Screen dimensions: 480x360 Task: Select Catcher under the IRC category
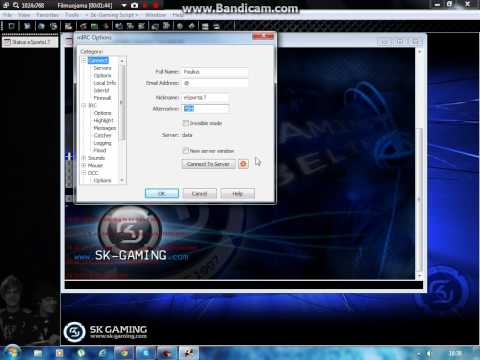click(103, 135)
